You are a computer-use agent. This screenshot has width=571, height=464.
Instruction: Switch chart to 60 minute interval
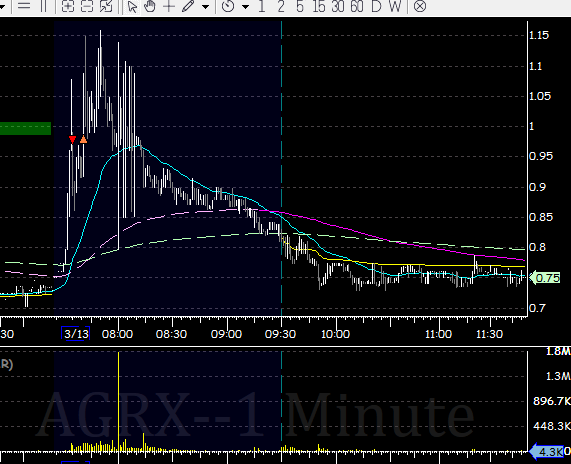pyautogui.click(x=357, y=7)
